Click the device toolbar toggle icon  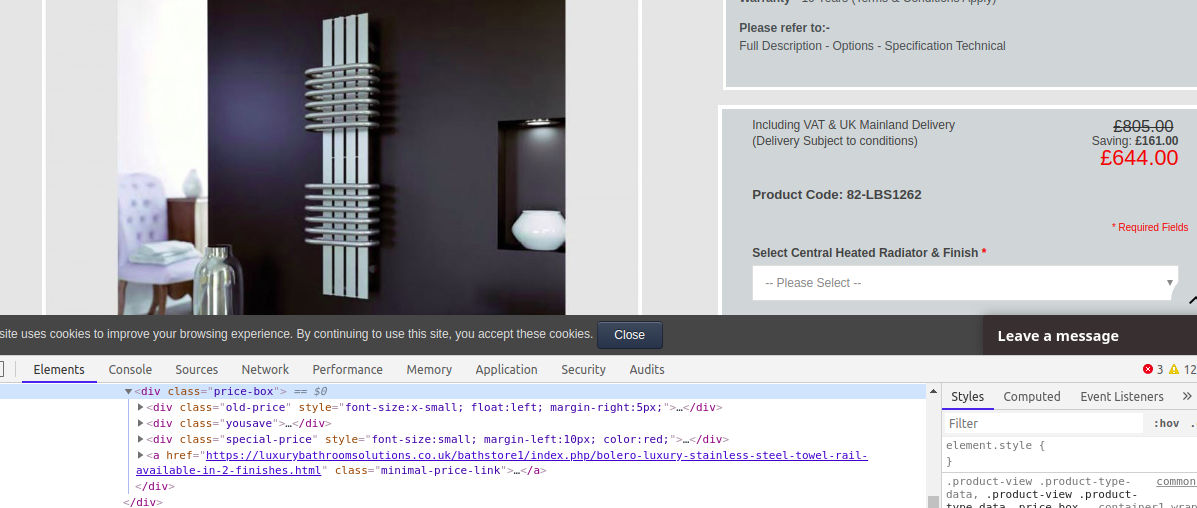[x=2, y=369]
